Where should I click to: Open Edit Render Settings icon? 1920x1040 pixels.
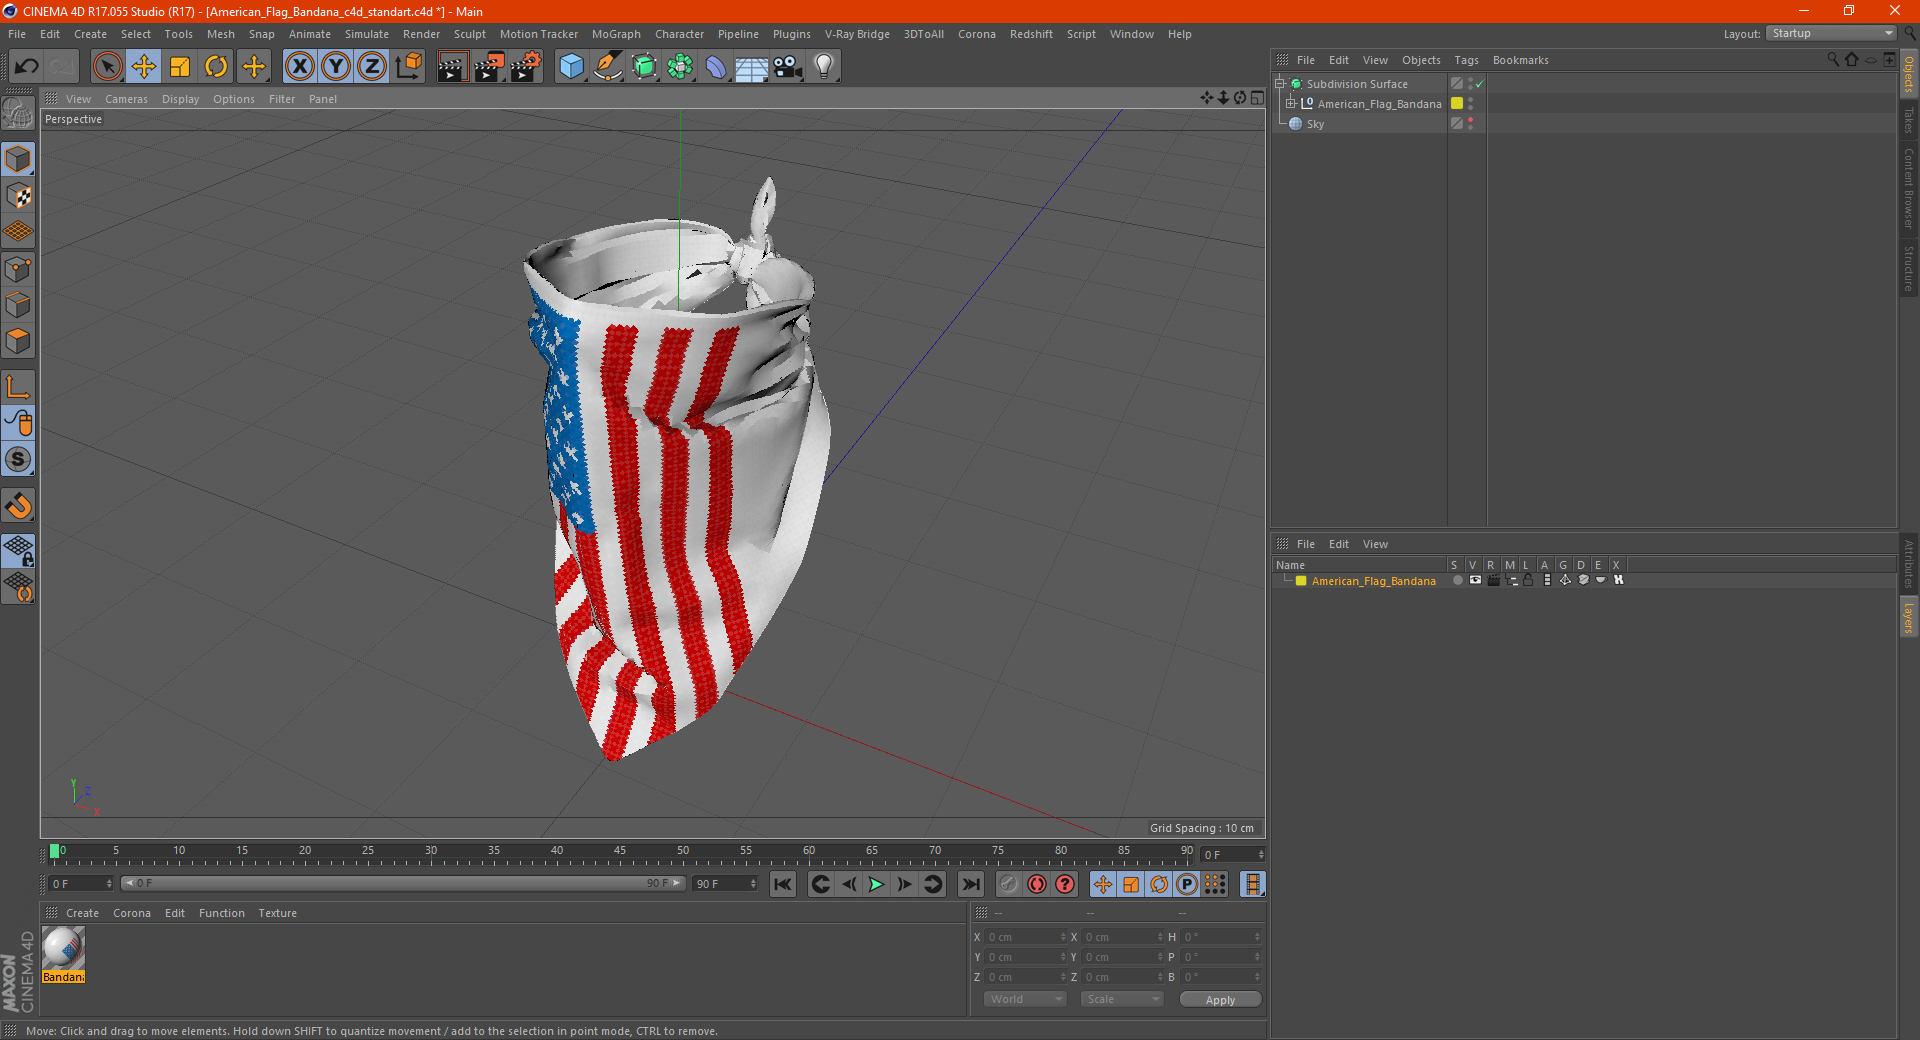[525, 67]
